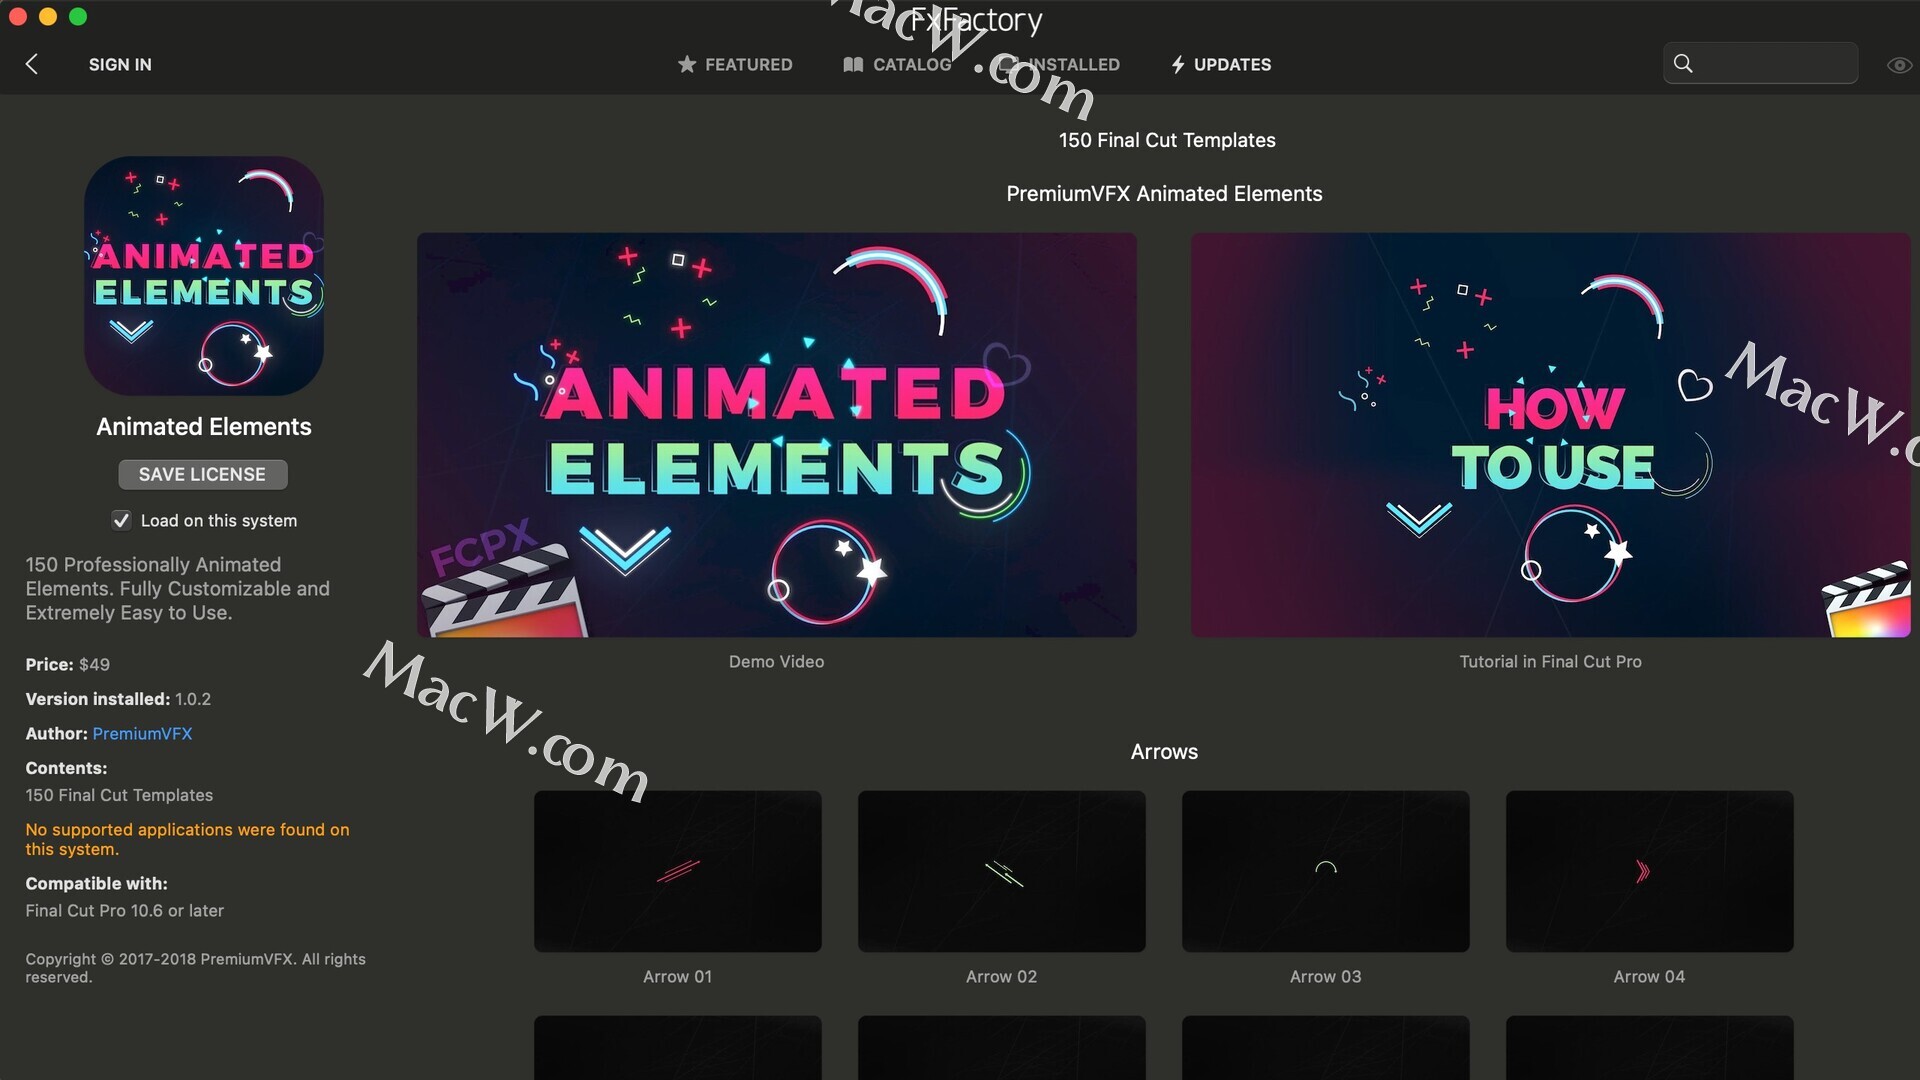Toggle the eye visibility icon
Screen dimensions: 1920x1080
pos(1899,65)
